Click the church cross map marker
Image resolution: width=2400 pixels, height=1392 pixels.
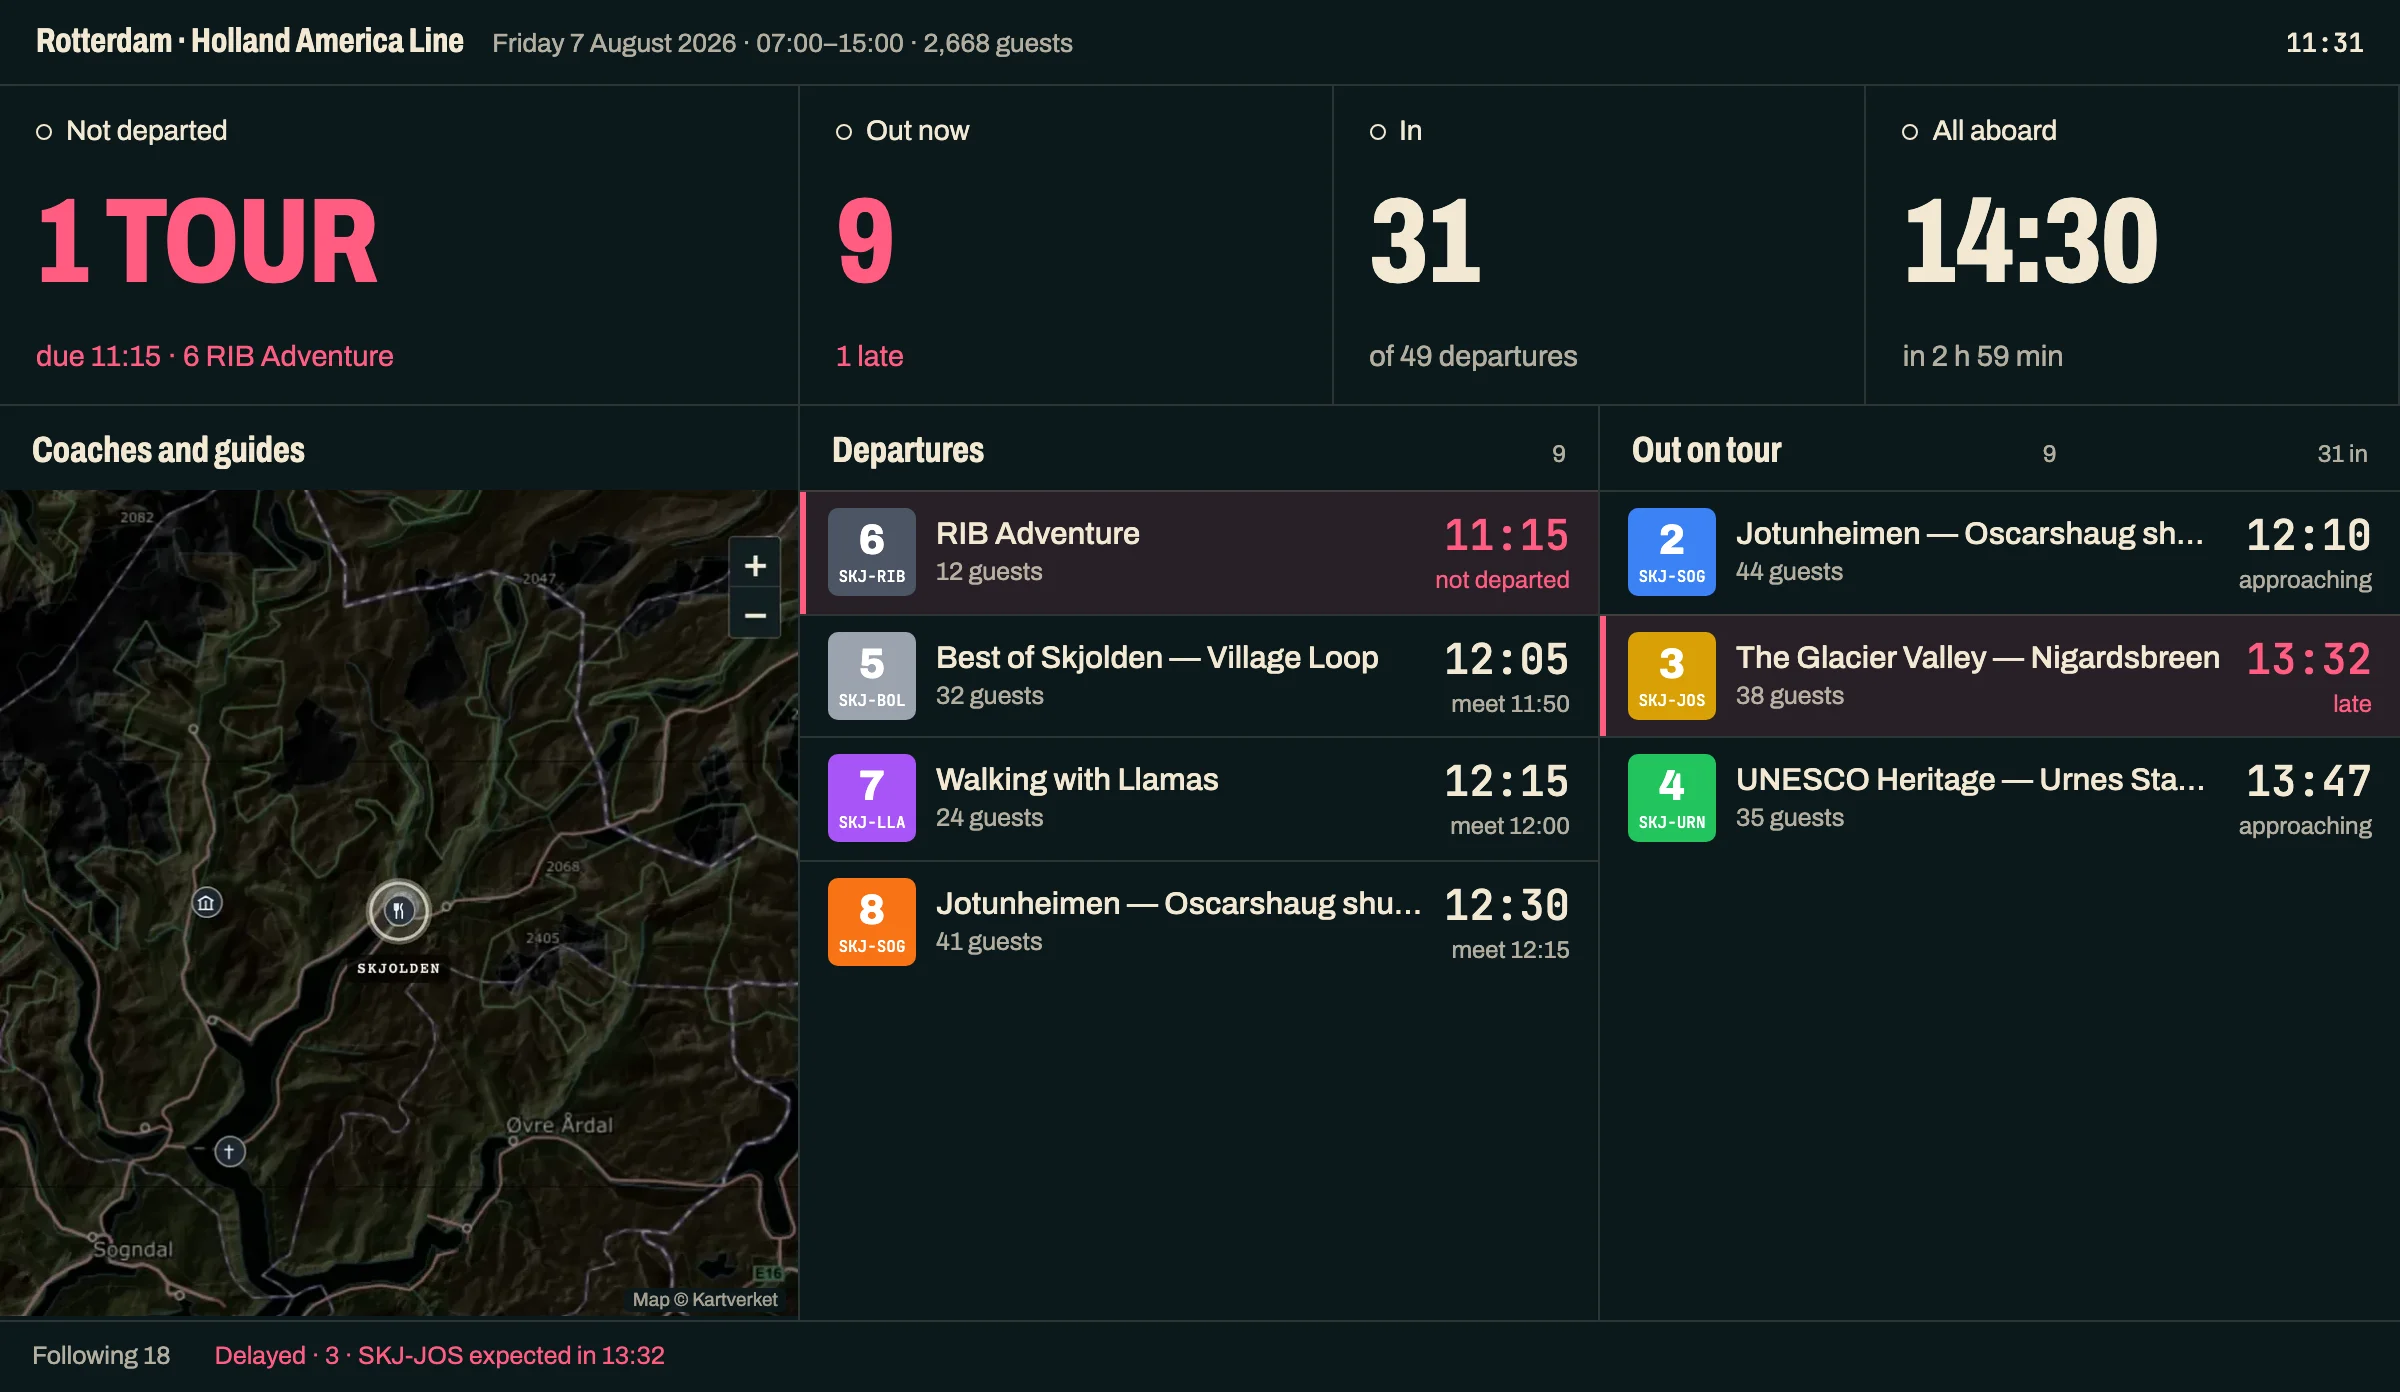pos(230,1152)
